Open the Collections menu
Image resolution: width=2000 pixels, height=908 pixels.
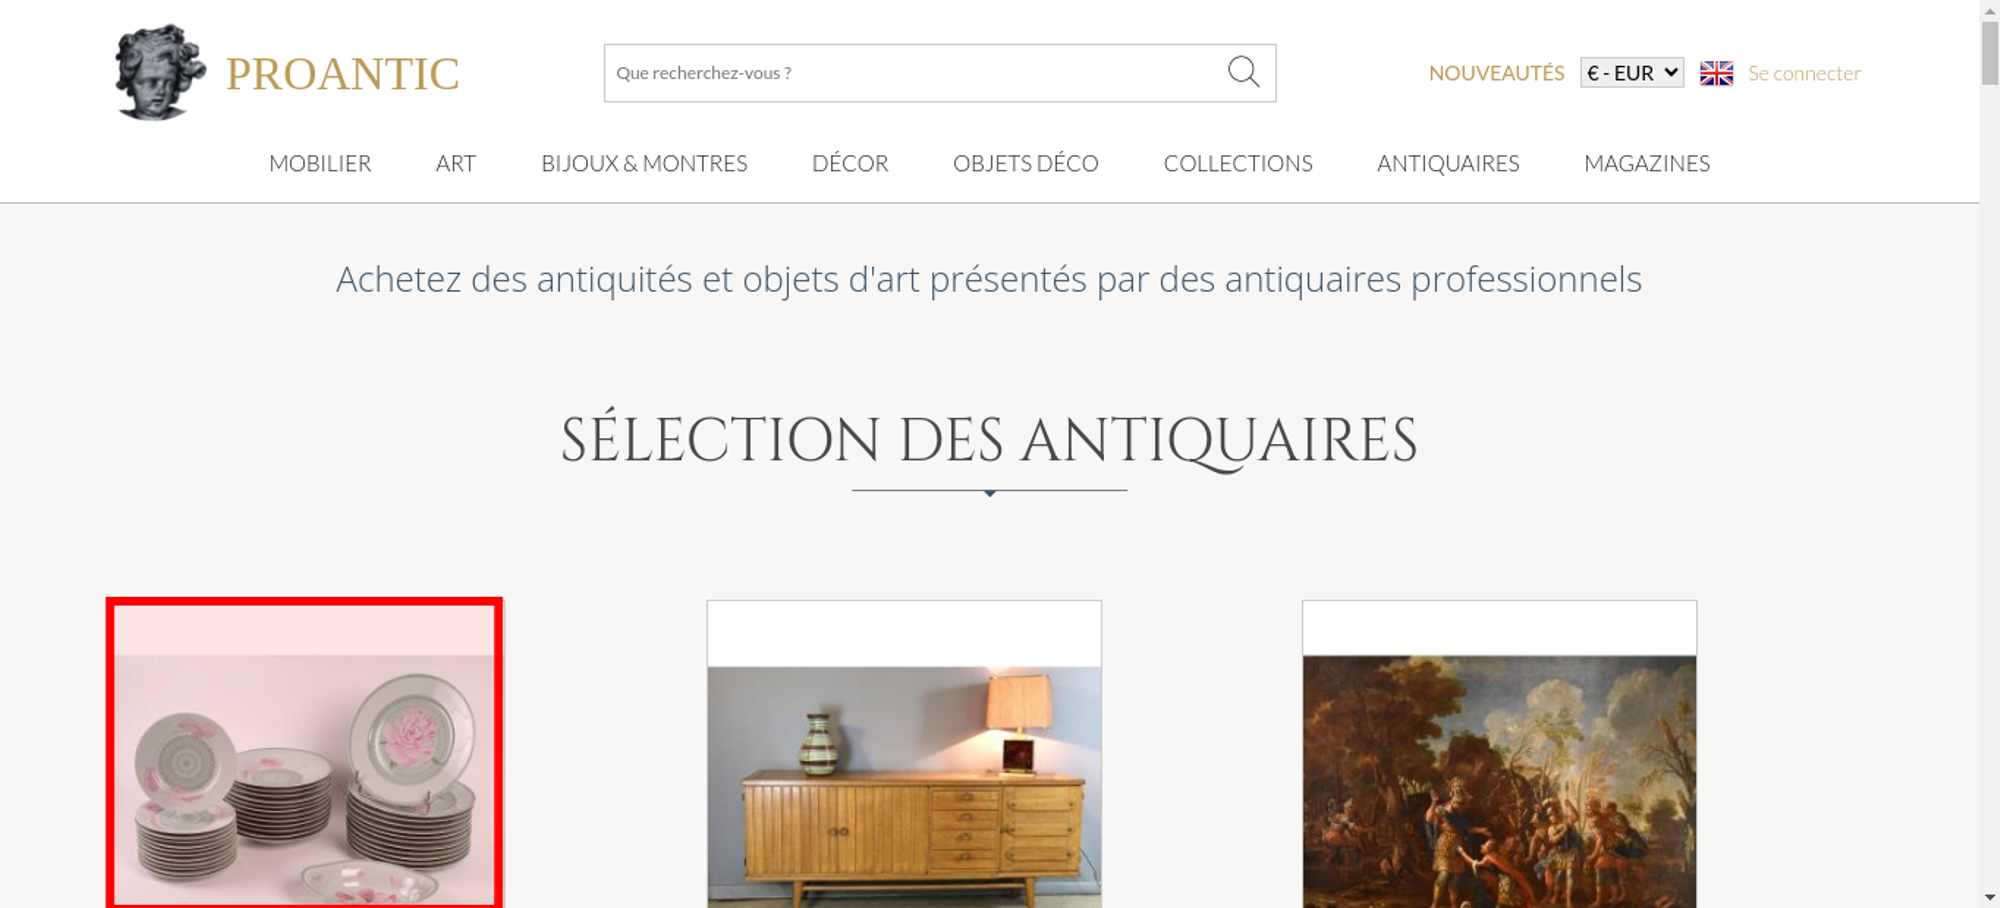point(1238,163)
